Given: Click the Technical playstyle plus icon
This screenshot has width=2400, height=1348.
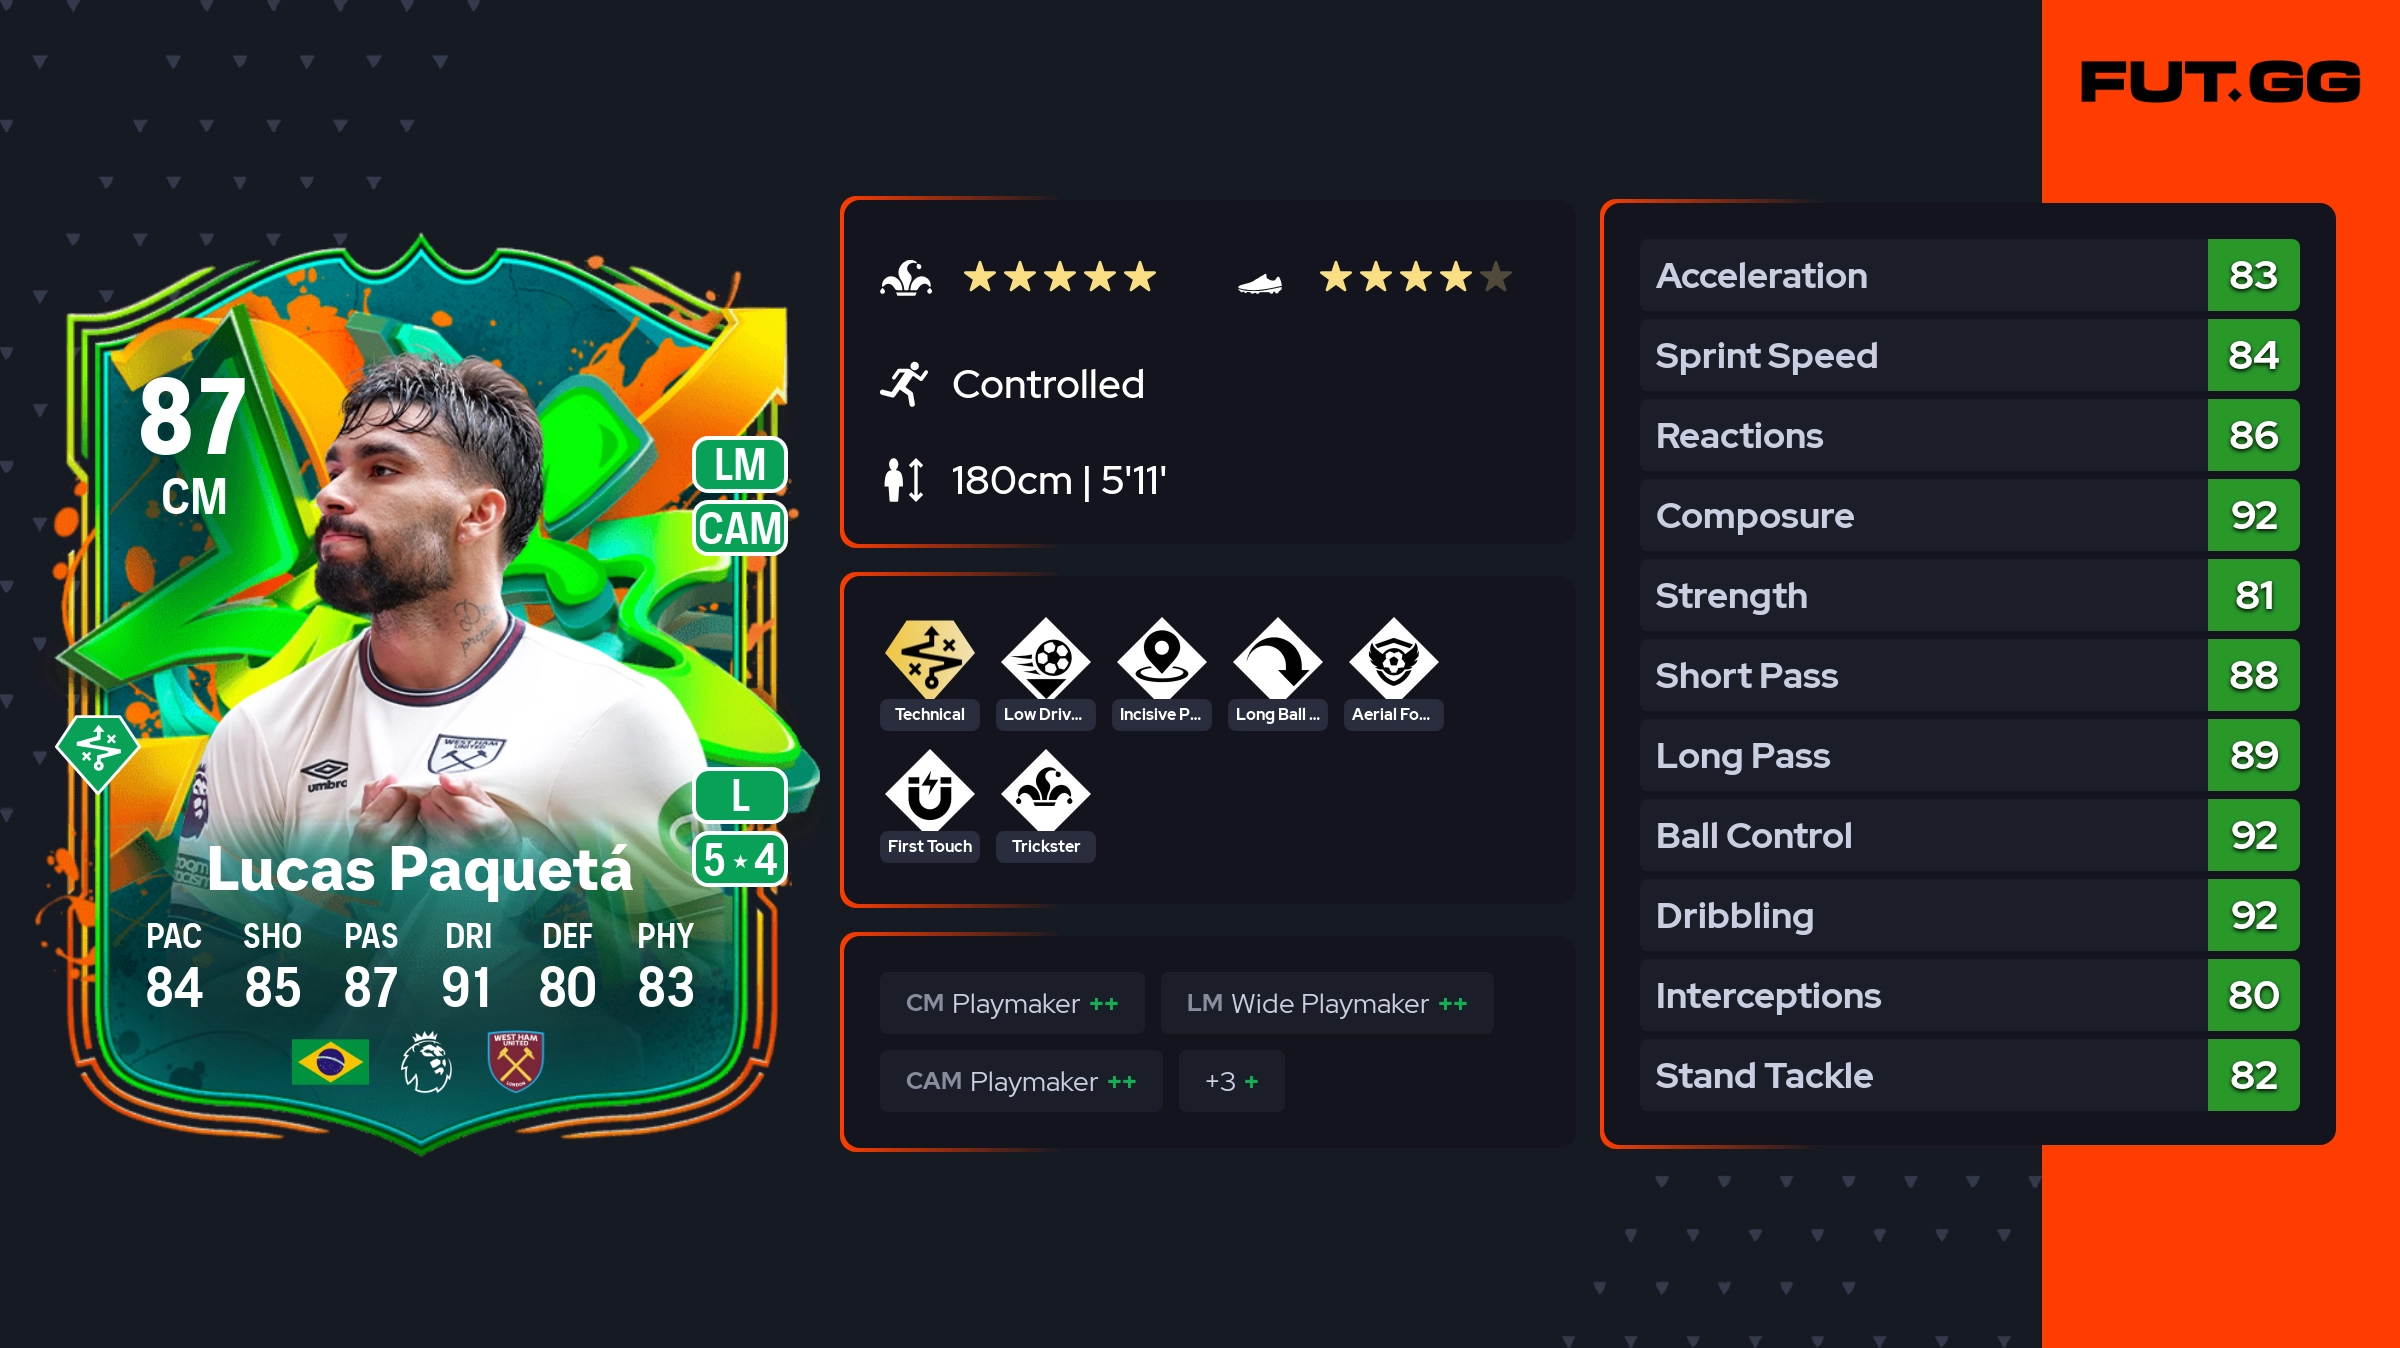Looking at the screenshot, I should (930, 658).
